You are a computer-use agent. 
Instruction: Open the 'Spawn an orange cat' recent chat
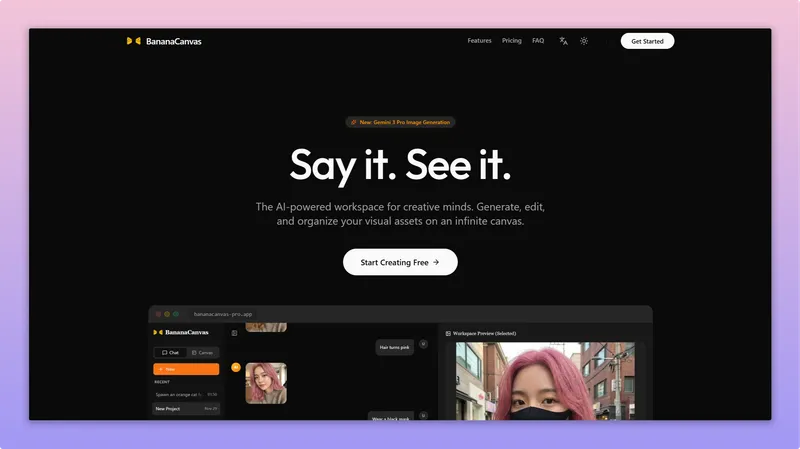click(x=186, y=394)
